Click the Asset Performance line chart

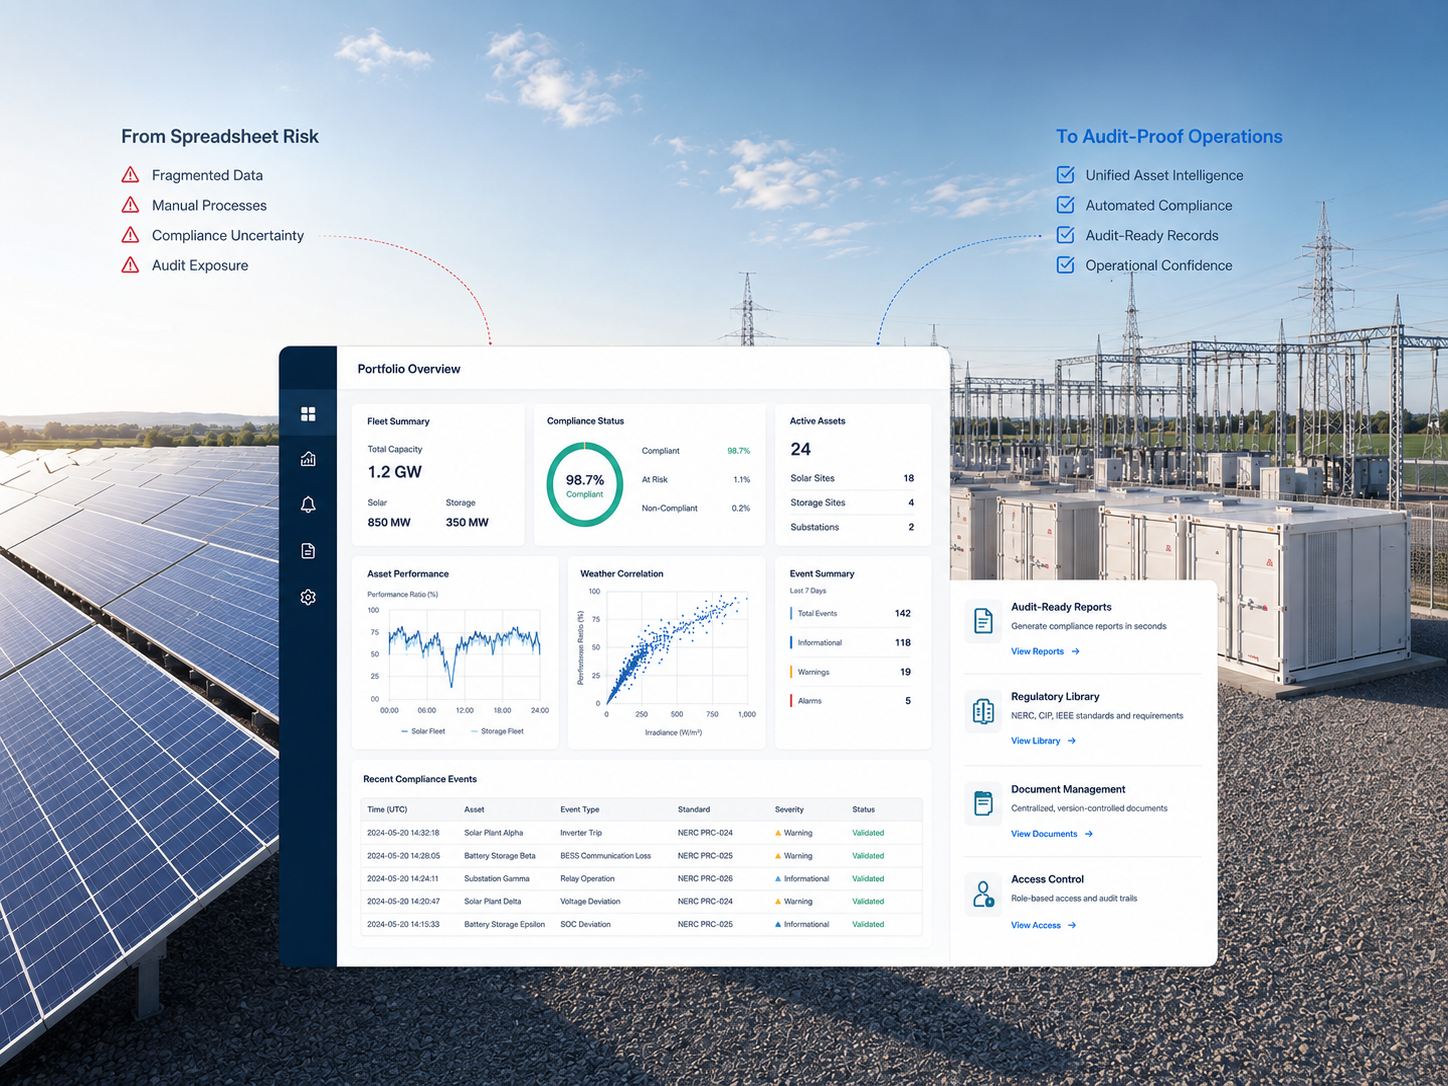[465, 655]
